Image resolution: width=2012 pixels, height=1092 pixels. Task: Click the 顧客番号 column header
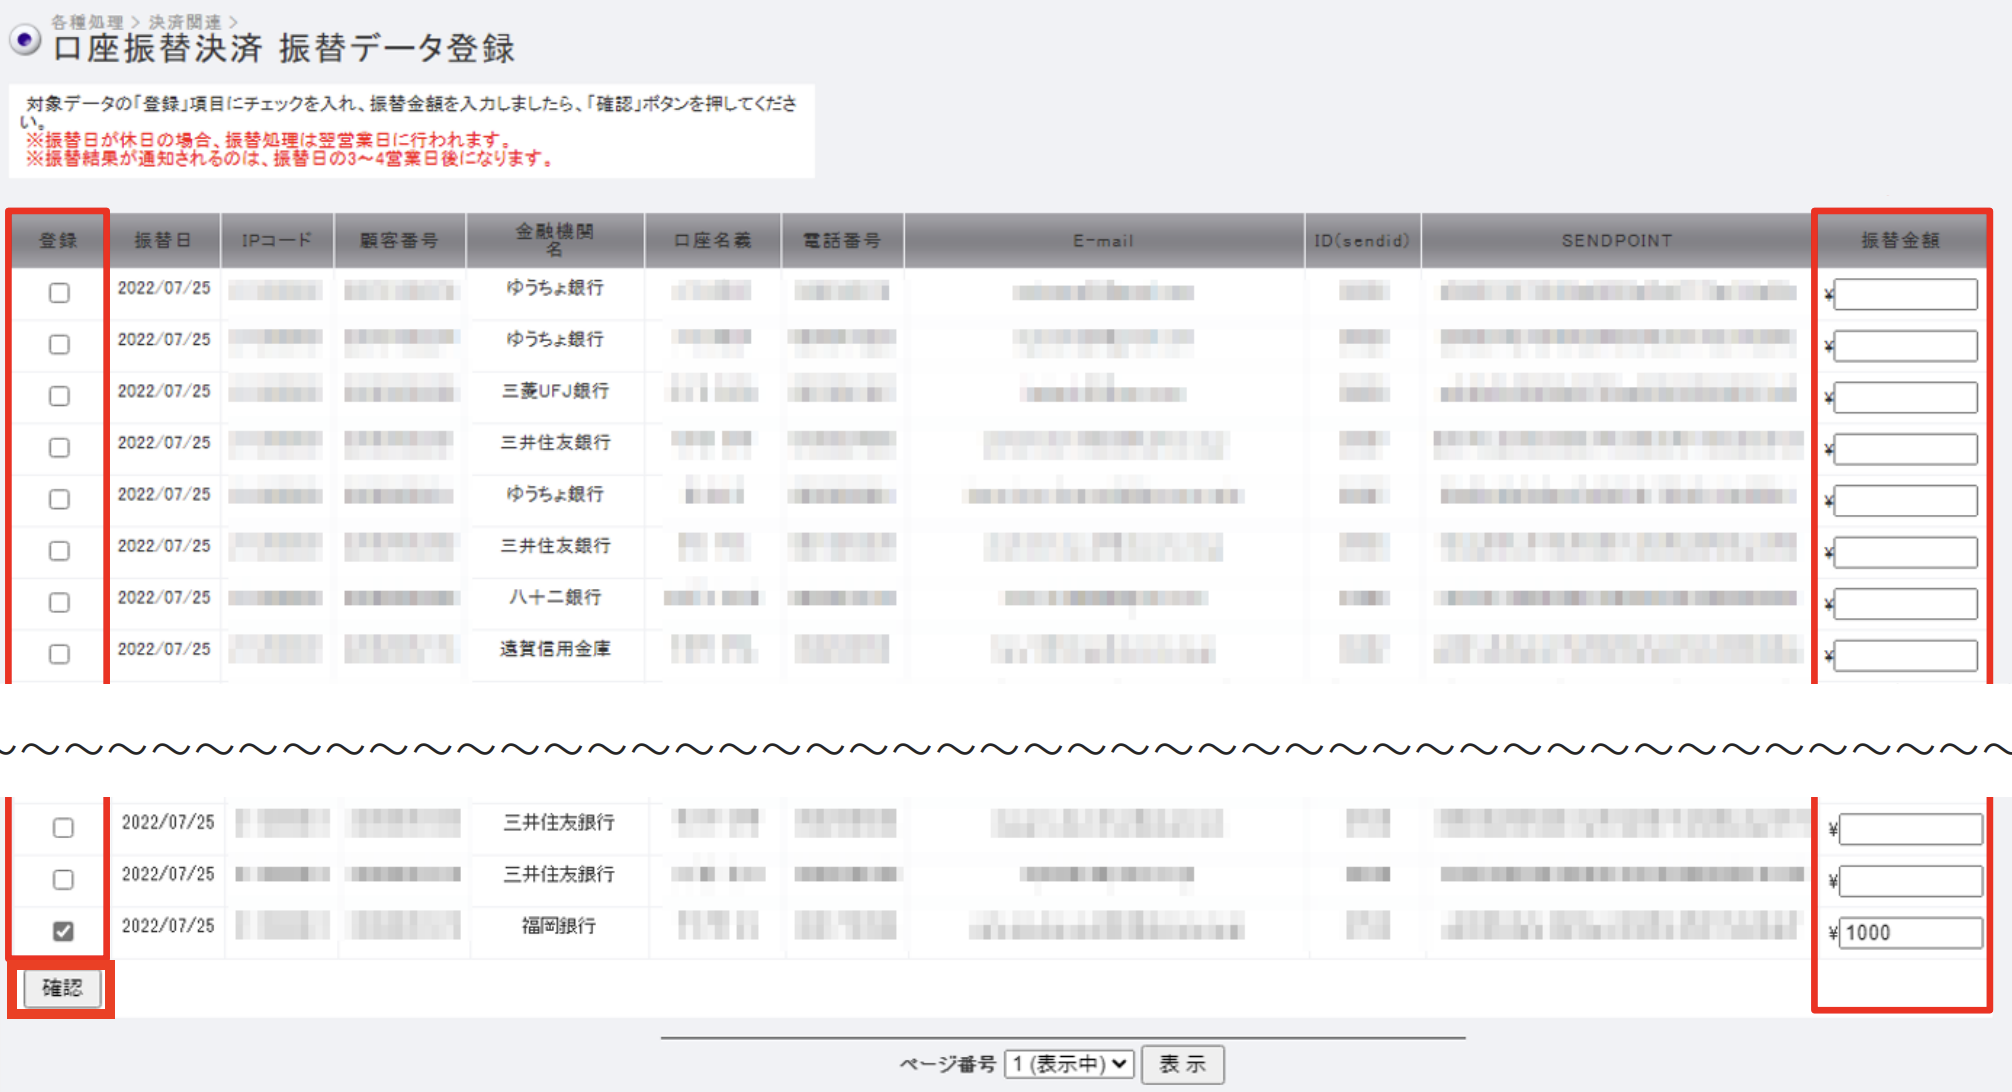pyautogui.click(x=399, y=240)
